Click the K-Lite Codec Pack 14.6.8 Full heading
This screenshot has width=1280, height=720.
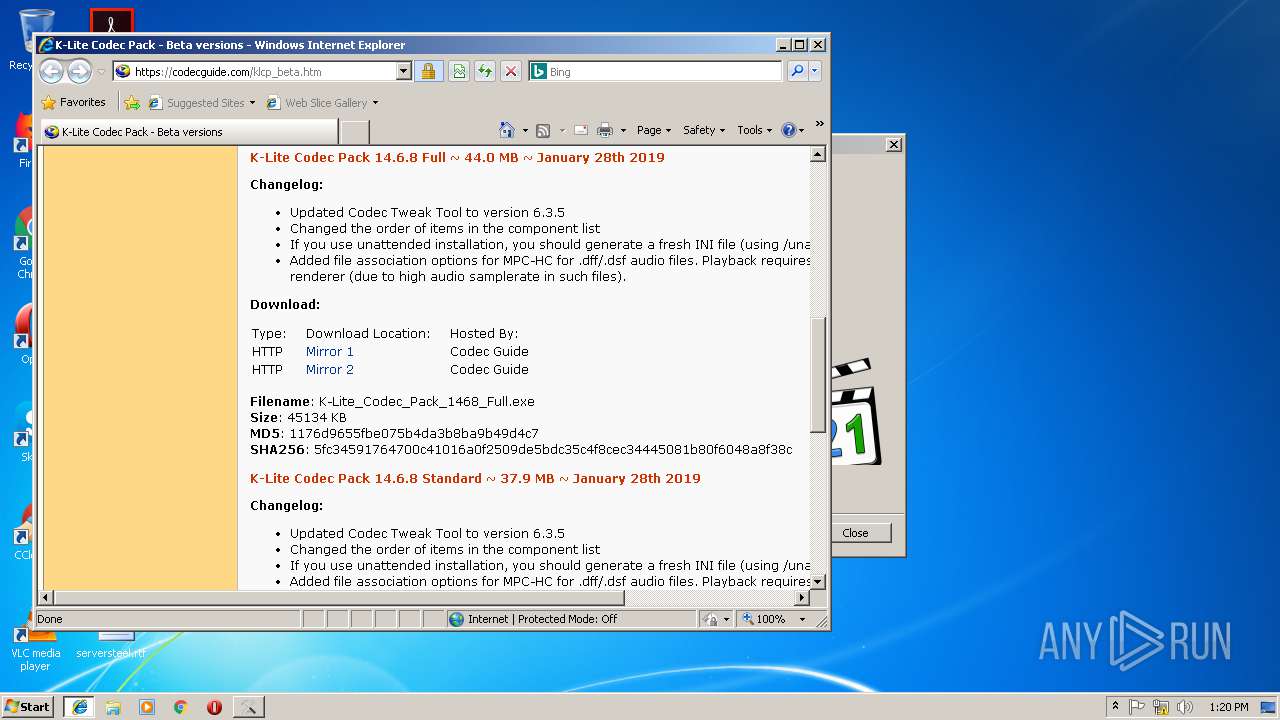[x=457, y=157]
